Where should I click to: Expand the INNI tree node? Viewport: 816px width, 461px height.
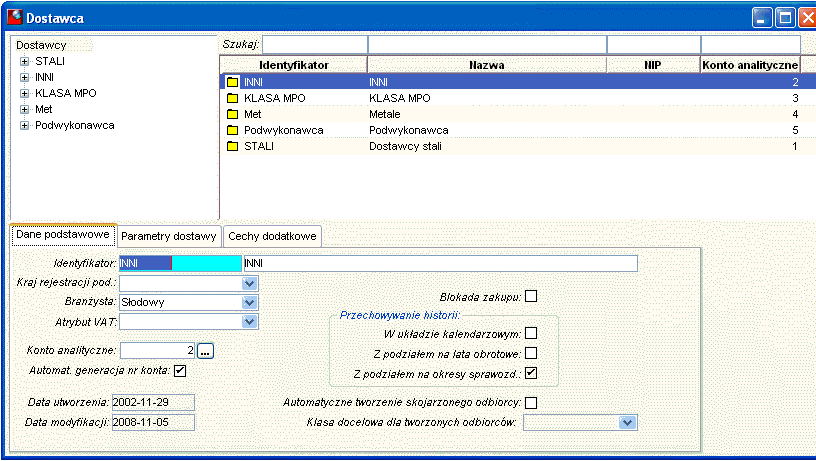(x=24, y=78)
